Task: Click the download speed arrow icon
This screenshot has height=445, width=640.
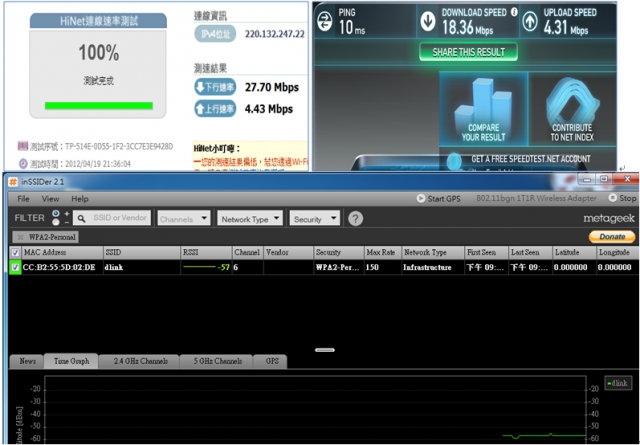Action: click(428, 22)
